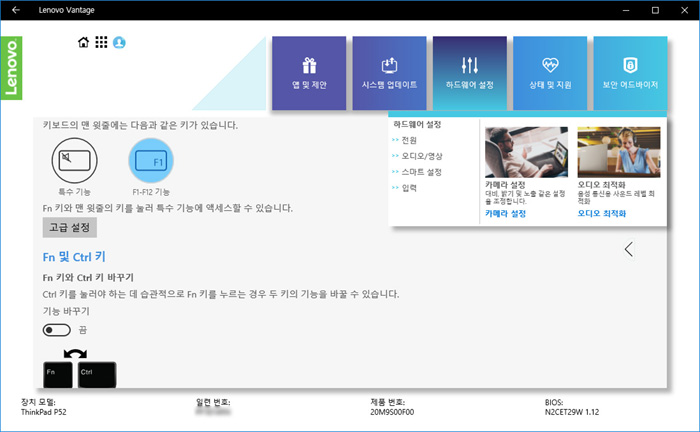Follow the blue 카메라 설정 link
The image size is (700, 432).
tap(505, 214)
